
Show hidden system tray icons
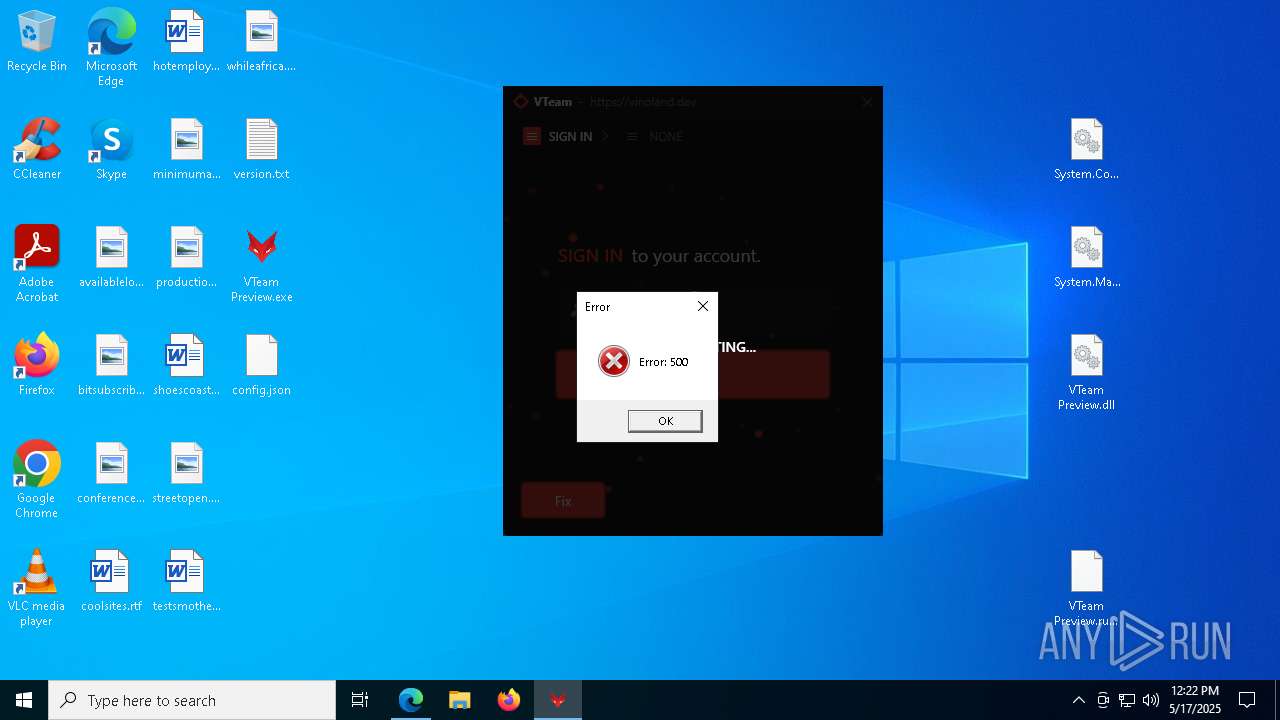point(1078,700)
